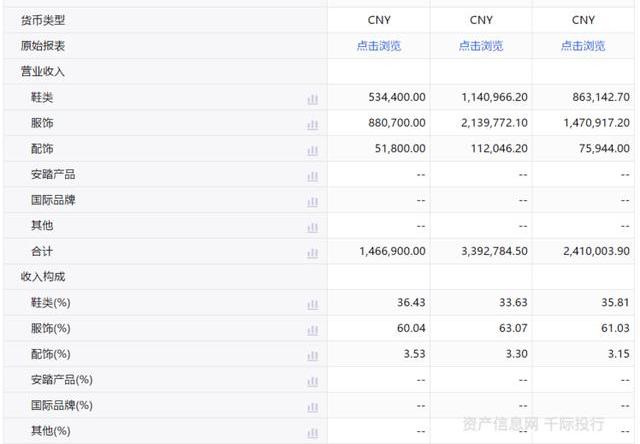
Task: Click chart icon next to 其他(%)
Action: coord(313,433)
